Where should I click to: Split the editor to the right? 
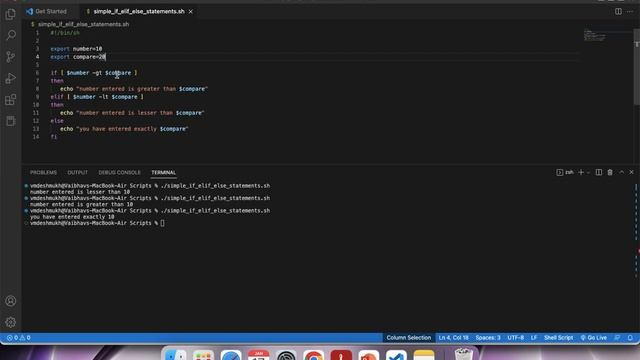(618, 11)
